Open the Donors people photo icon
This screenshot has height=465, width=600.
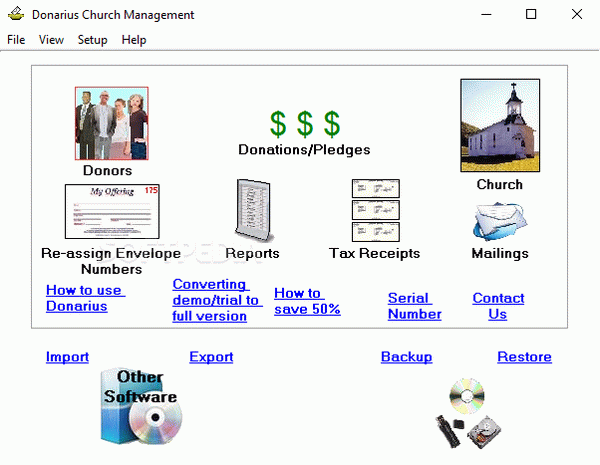tap(112, 123)
